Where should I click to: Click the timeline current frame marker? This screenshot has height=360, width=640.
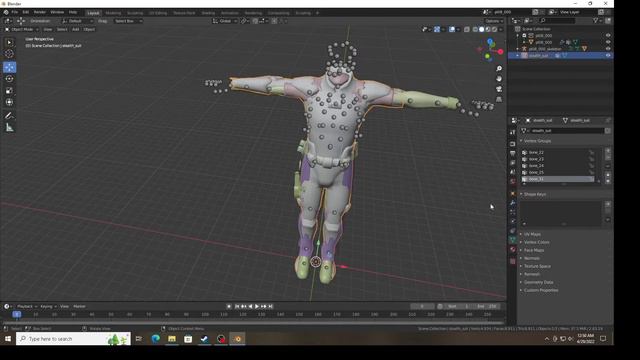tap(16, 314)
